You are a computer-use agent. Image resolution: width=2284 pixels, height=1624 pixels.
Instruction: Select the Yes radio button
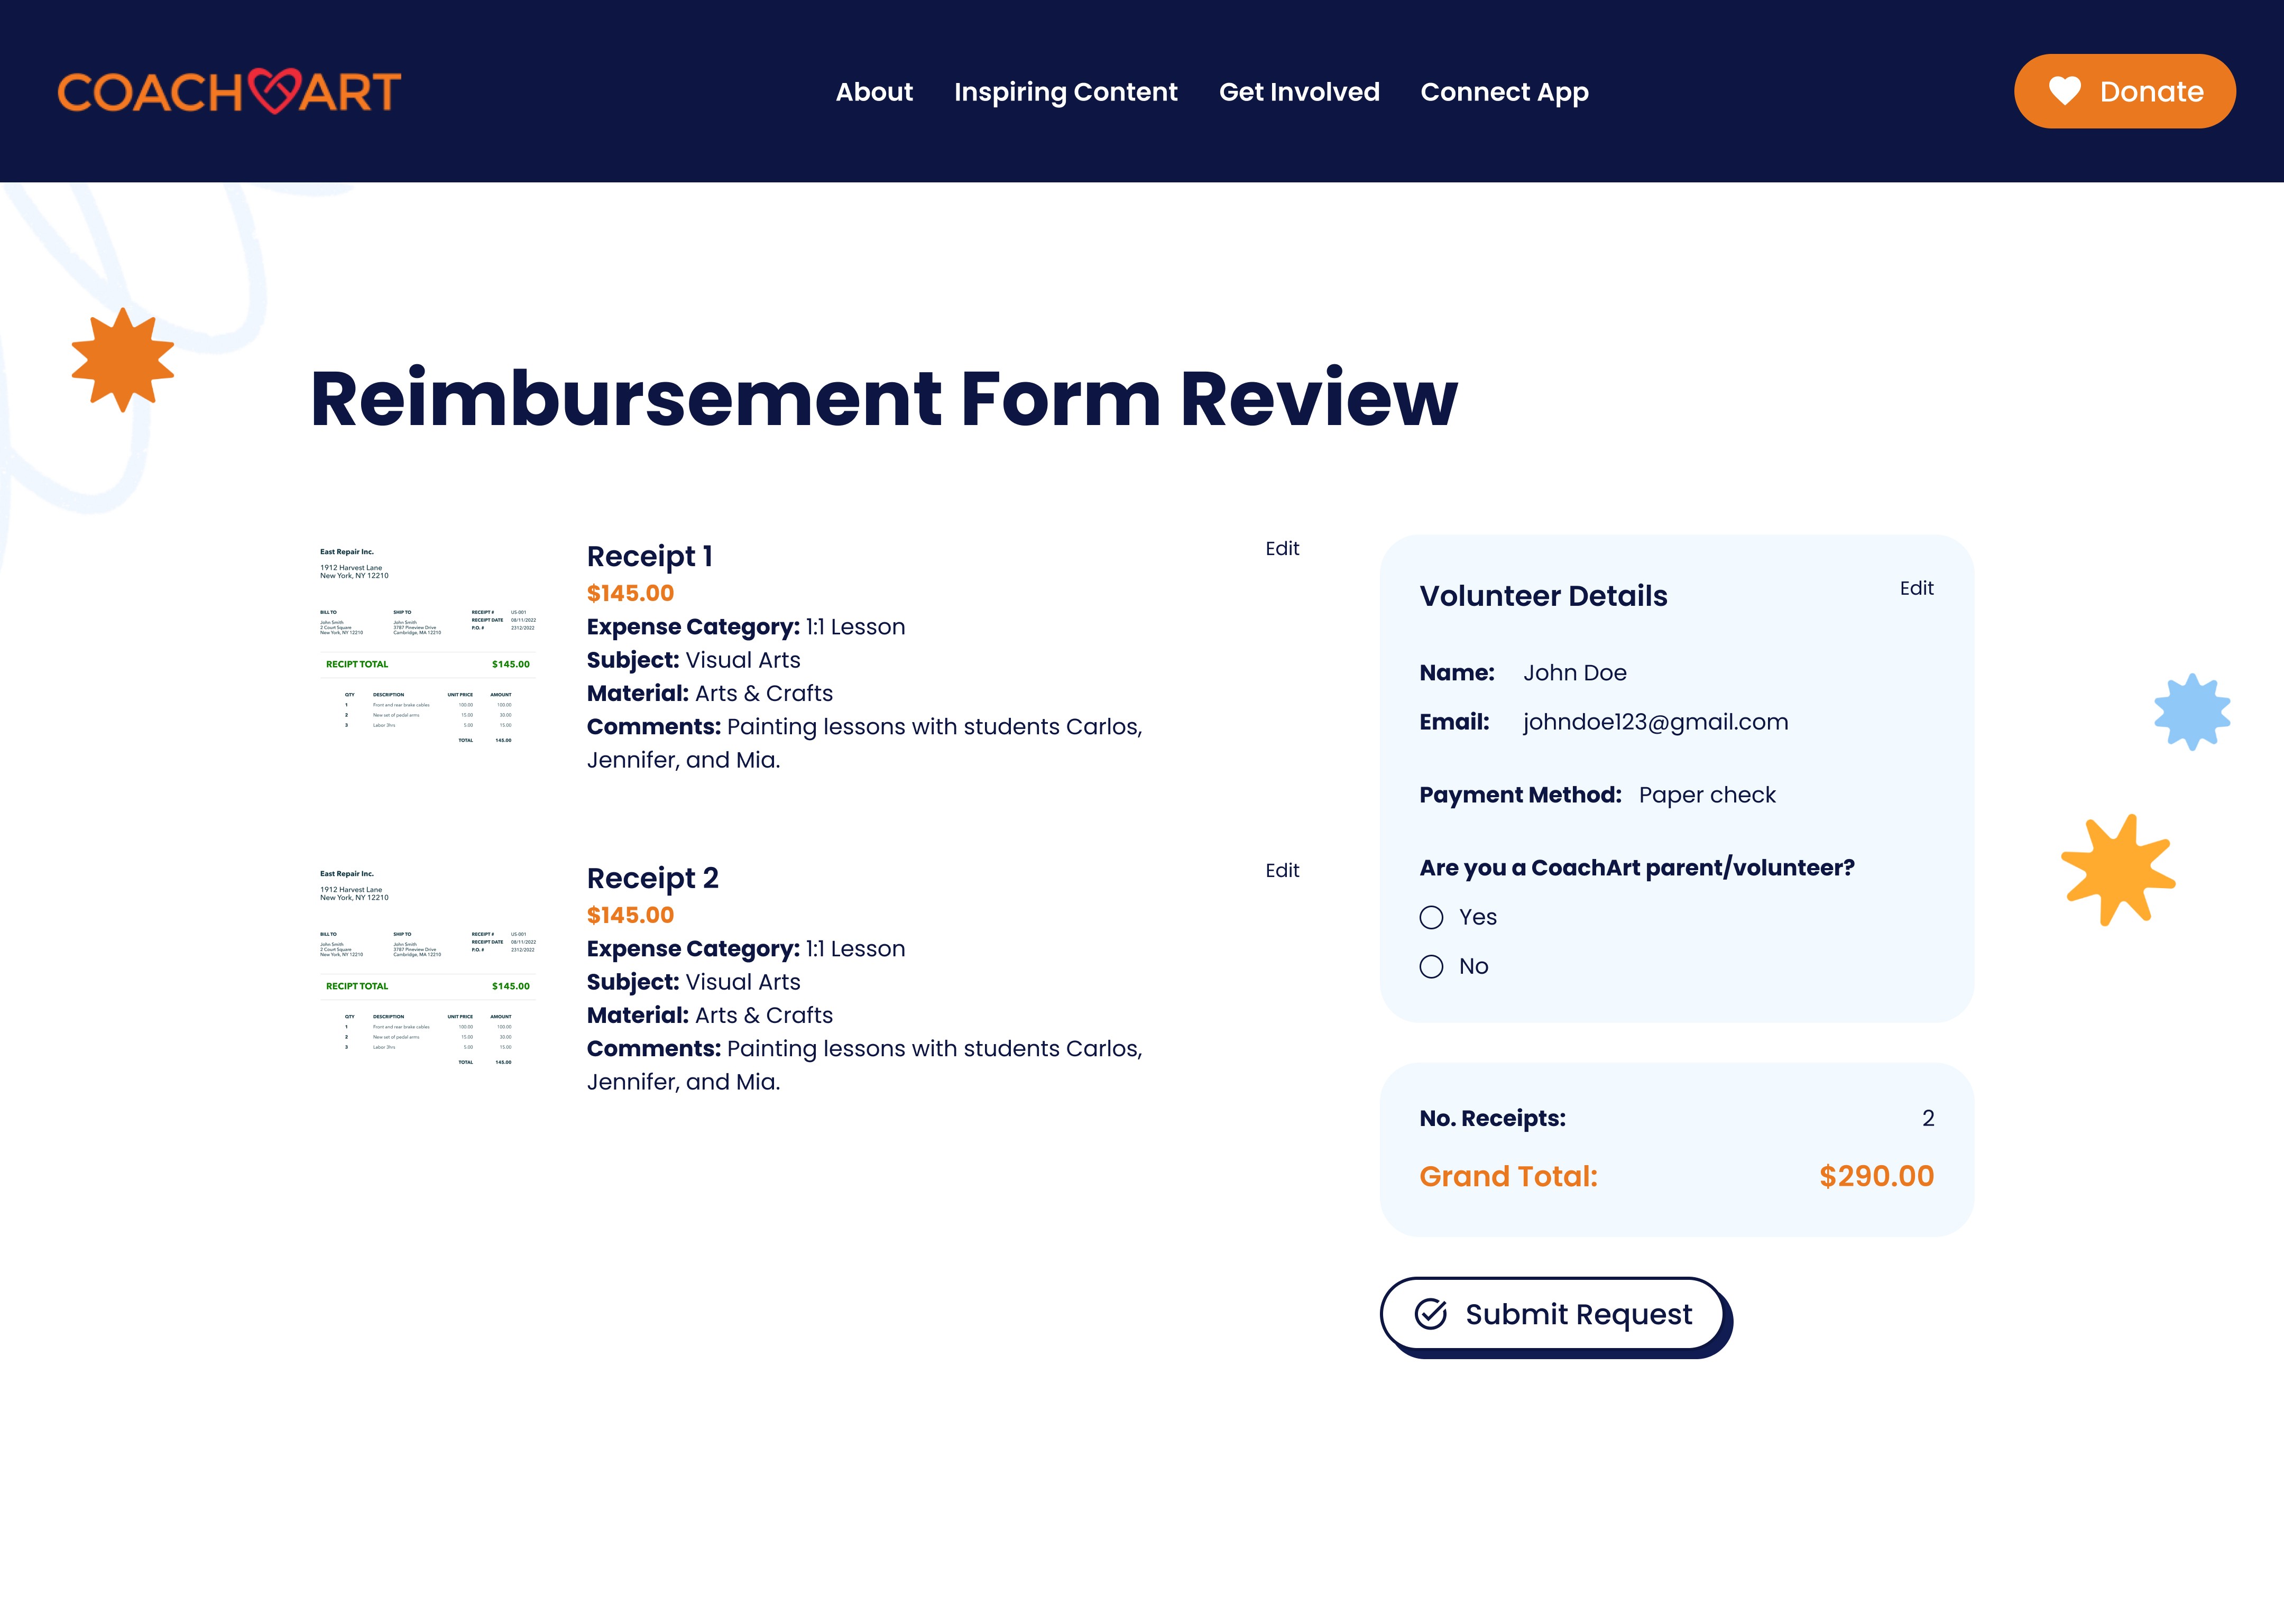pyautogui.click(x=1431, y=917)
